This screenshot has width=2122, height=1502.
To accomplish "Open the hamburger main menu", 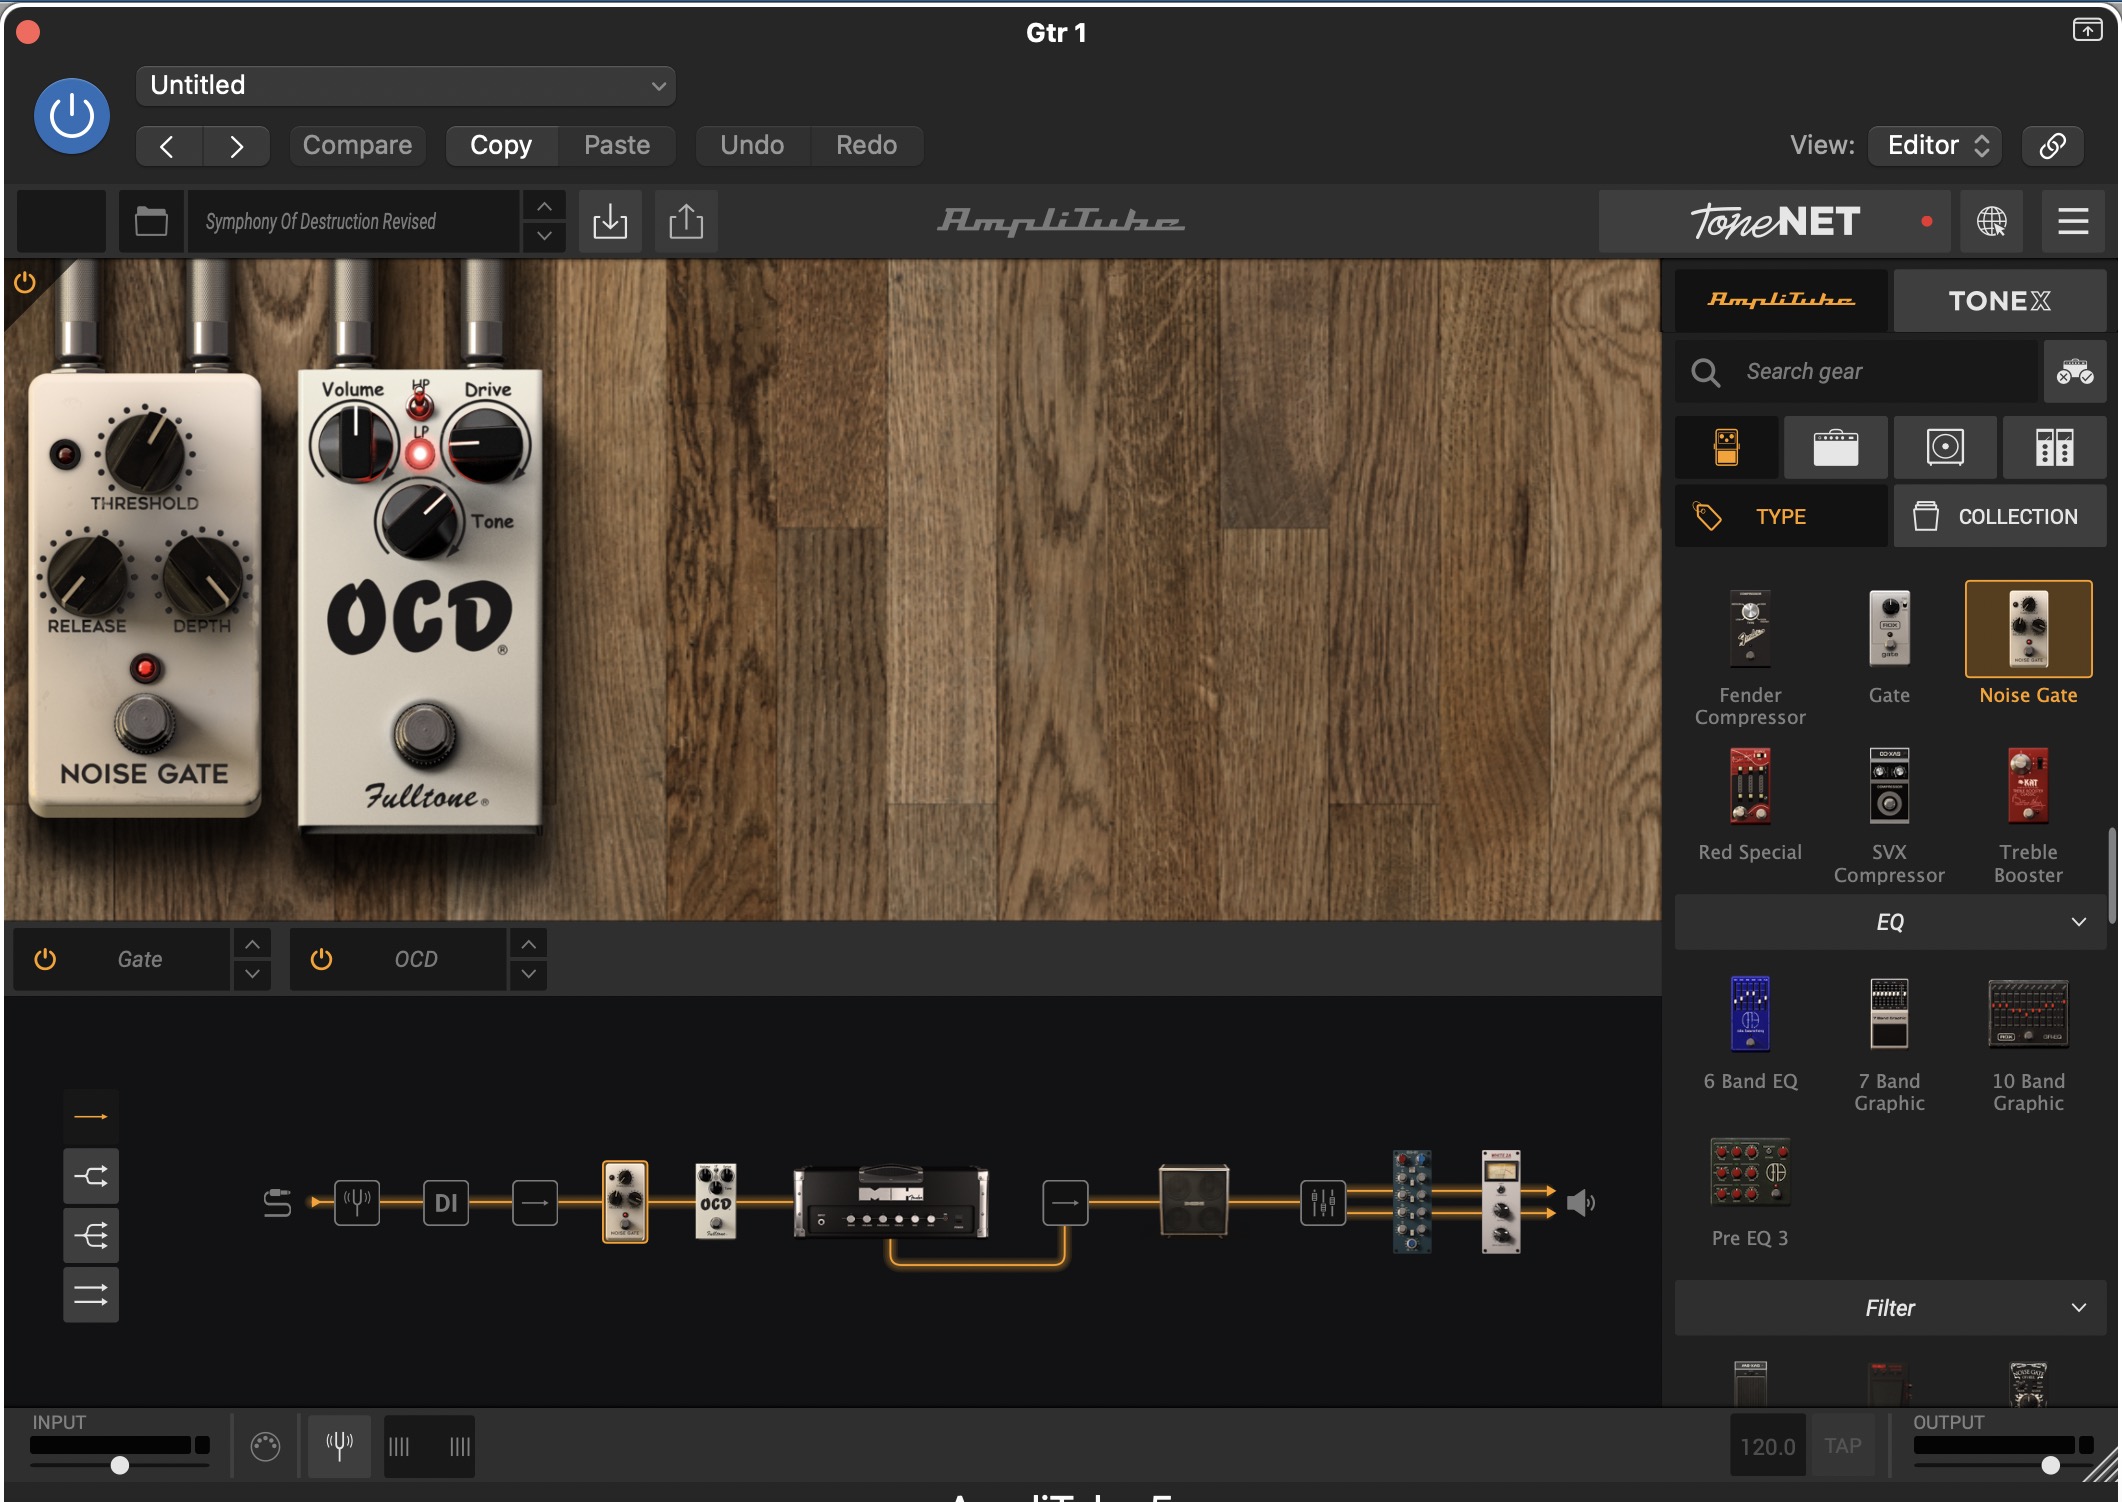I will click(x=2072, y=221).
